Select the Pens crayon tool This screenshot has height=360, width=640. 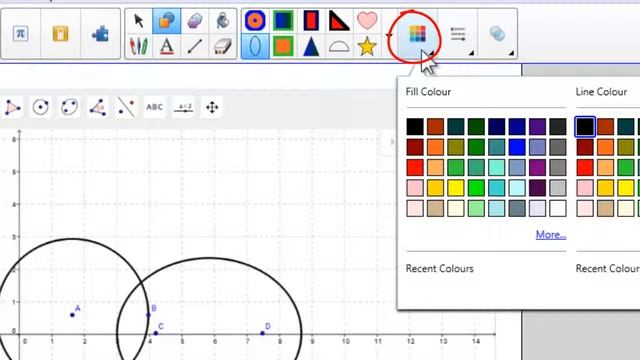[139, 46]
